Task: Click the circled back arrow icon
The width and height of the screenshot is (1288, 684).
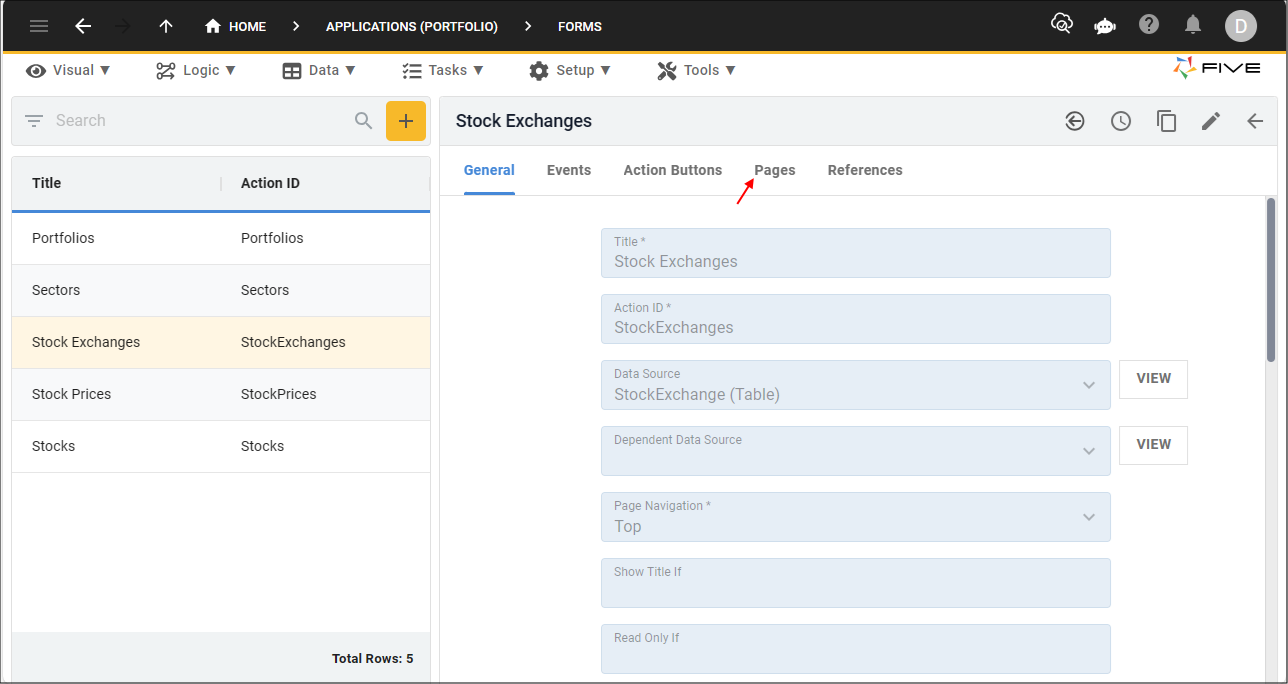Action: (x=1075, y=121)
